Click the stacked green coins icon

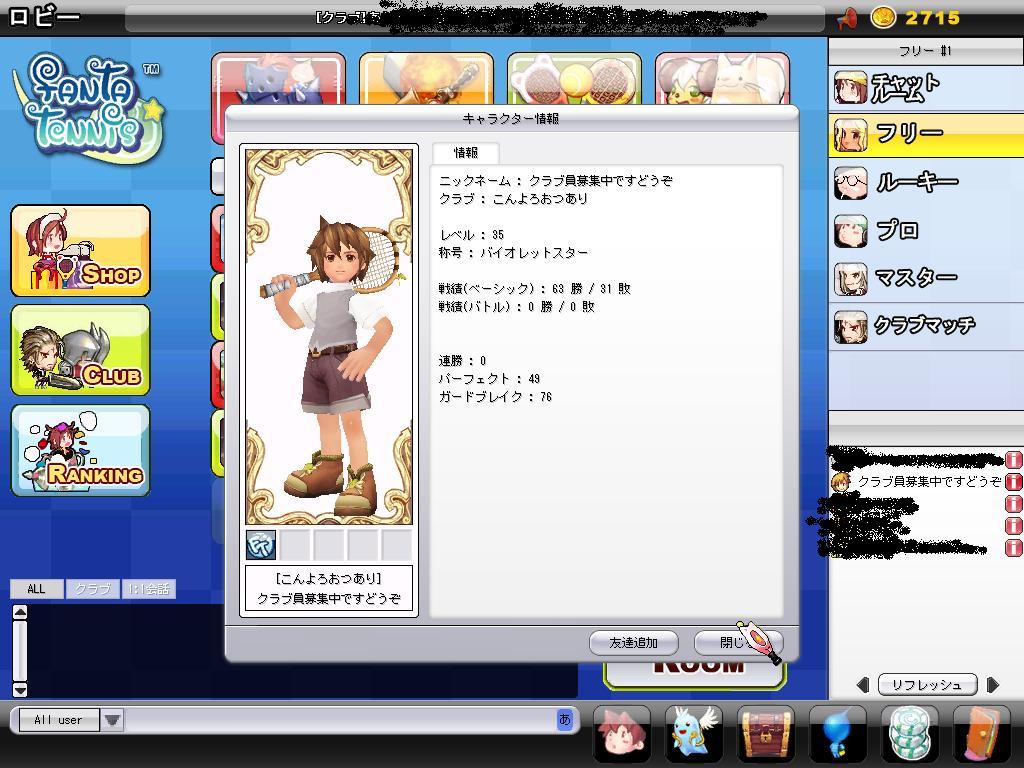tap(910, 734)
